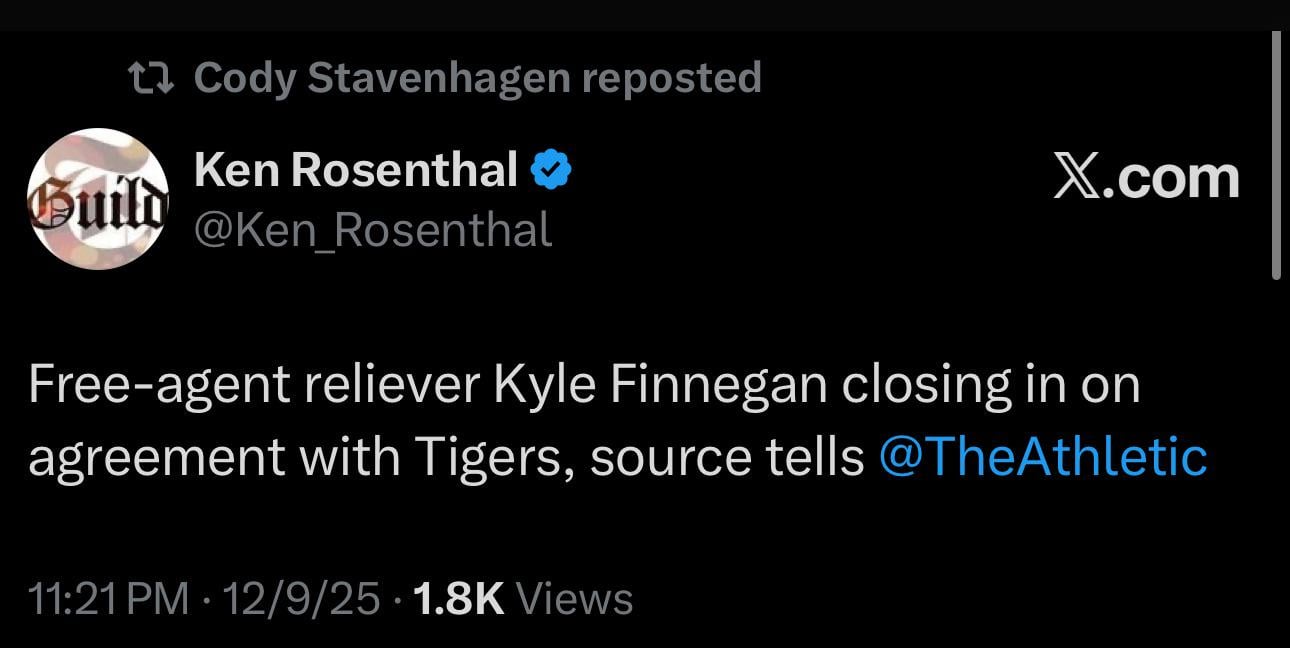Click Ken Rosenthal's blue verified badge
This screenshot has height=648, width=1290.
point(550,168)
